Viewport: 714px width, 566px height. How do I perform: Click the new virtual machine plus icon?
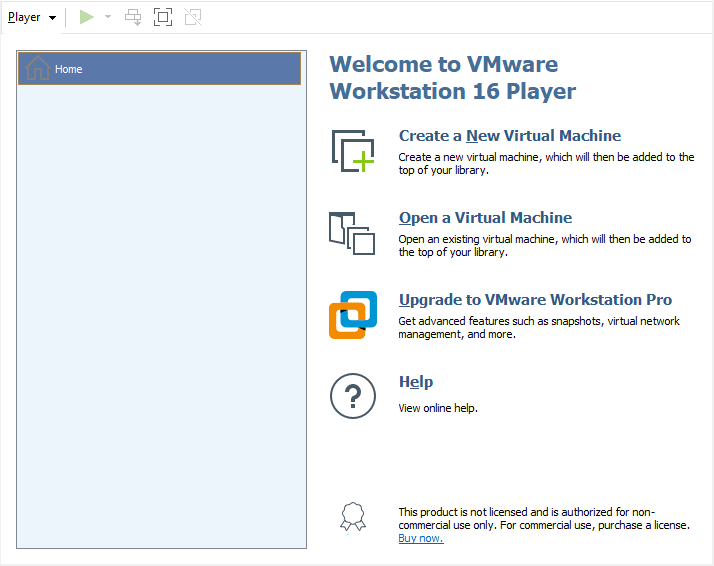pyautogui.click(x=353, y=151)
